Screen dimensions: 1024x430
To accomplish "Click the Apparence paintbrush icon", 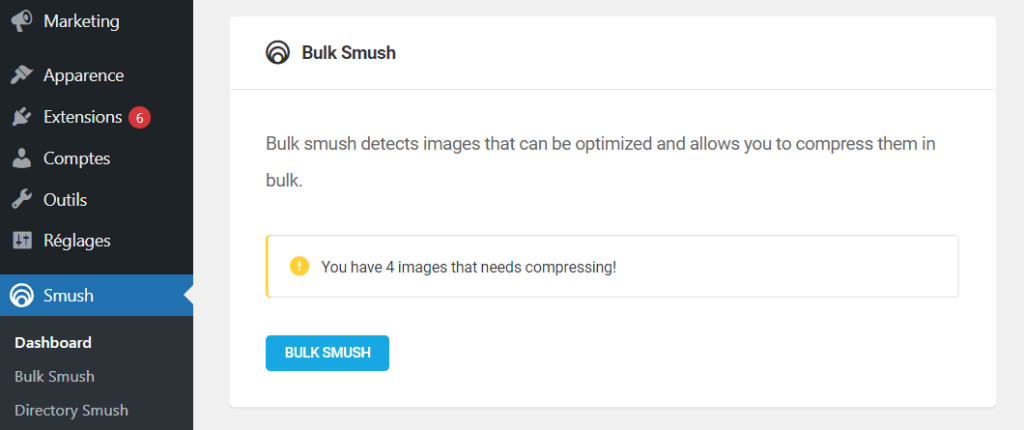I will (21, 75).
